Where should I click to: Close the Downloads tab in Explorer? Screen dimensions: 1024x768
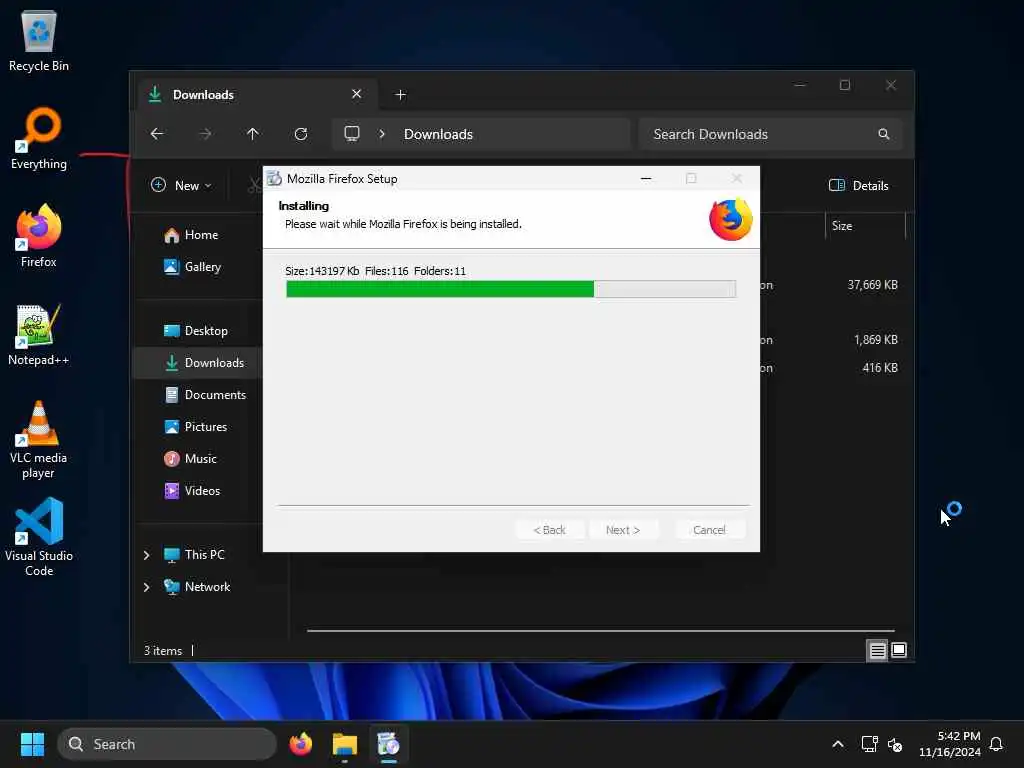(357, 94)
